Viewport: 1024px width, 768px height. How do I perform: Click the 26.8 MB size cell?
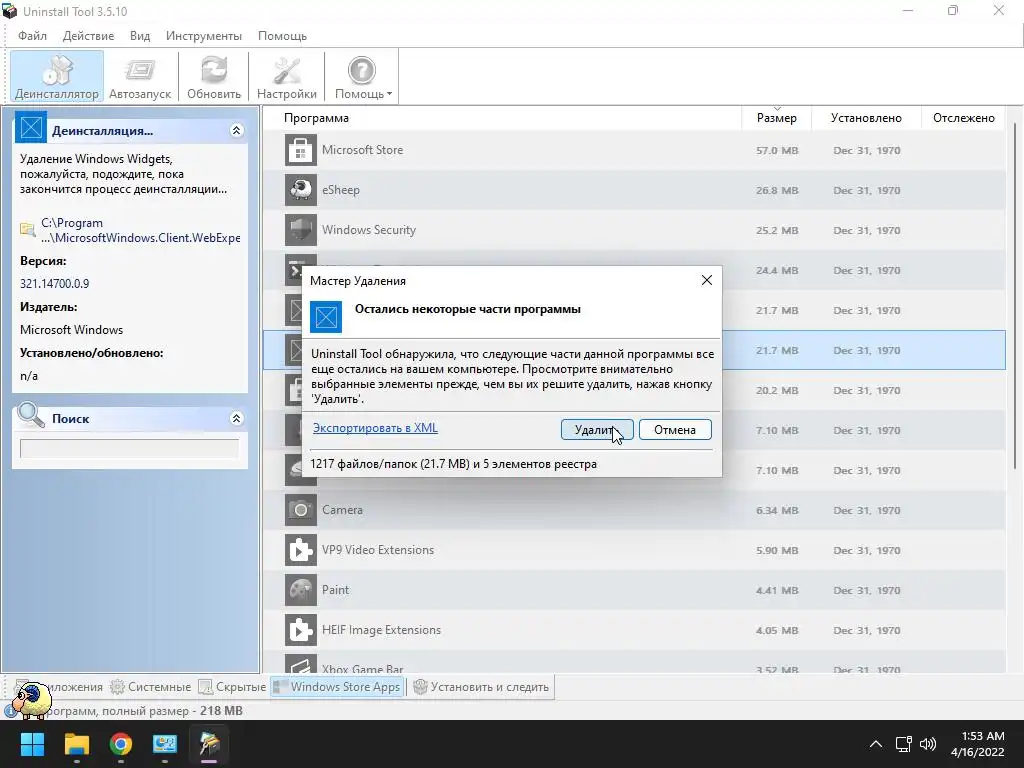[777, 190]
